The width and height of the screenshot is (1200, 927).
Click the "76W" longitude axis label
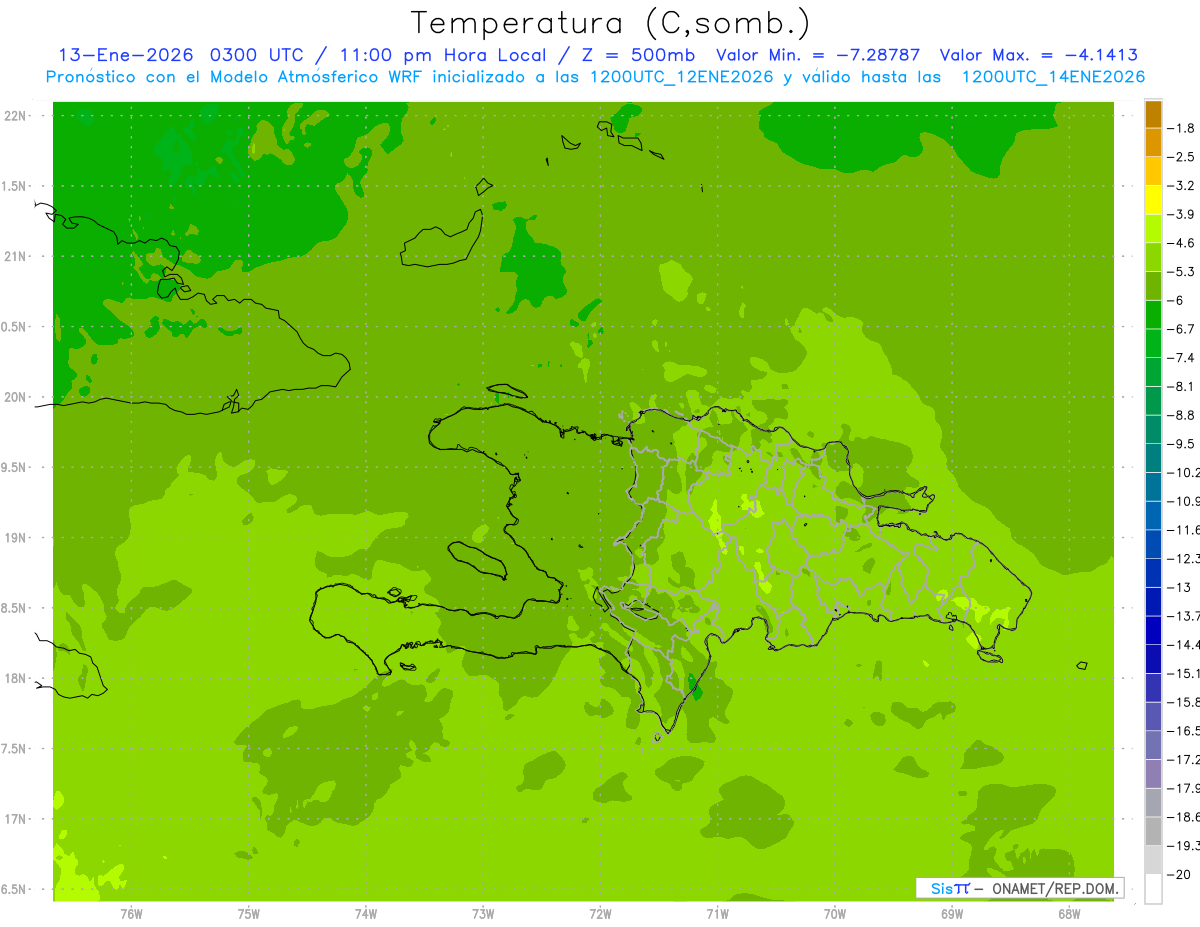click(x=131, y=914)
